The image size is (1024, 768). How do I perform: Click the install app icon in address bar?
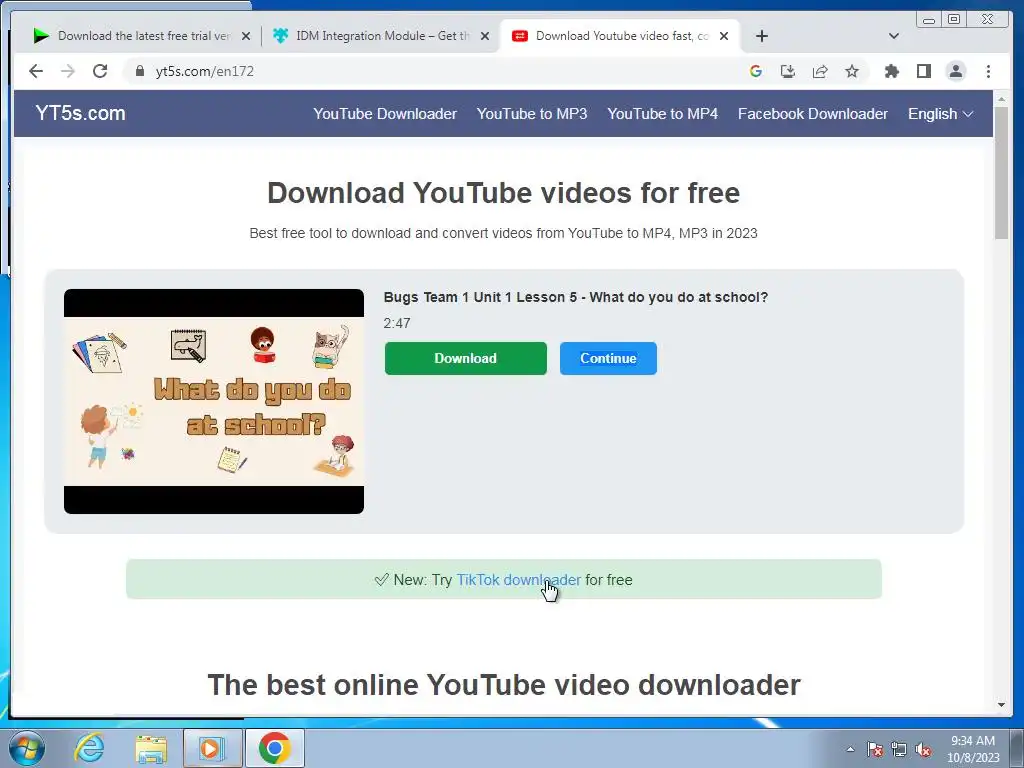coord(788,71)
